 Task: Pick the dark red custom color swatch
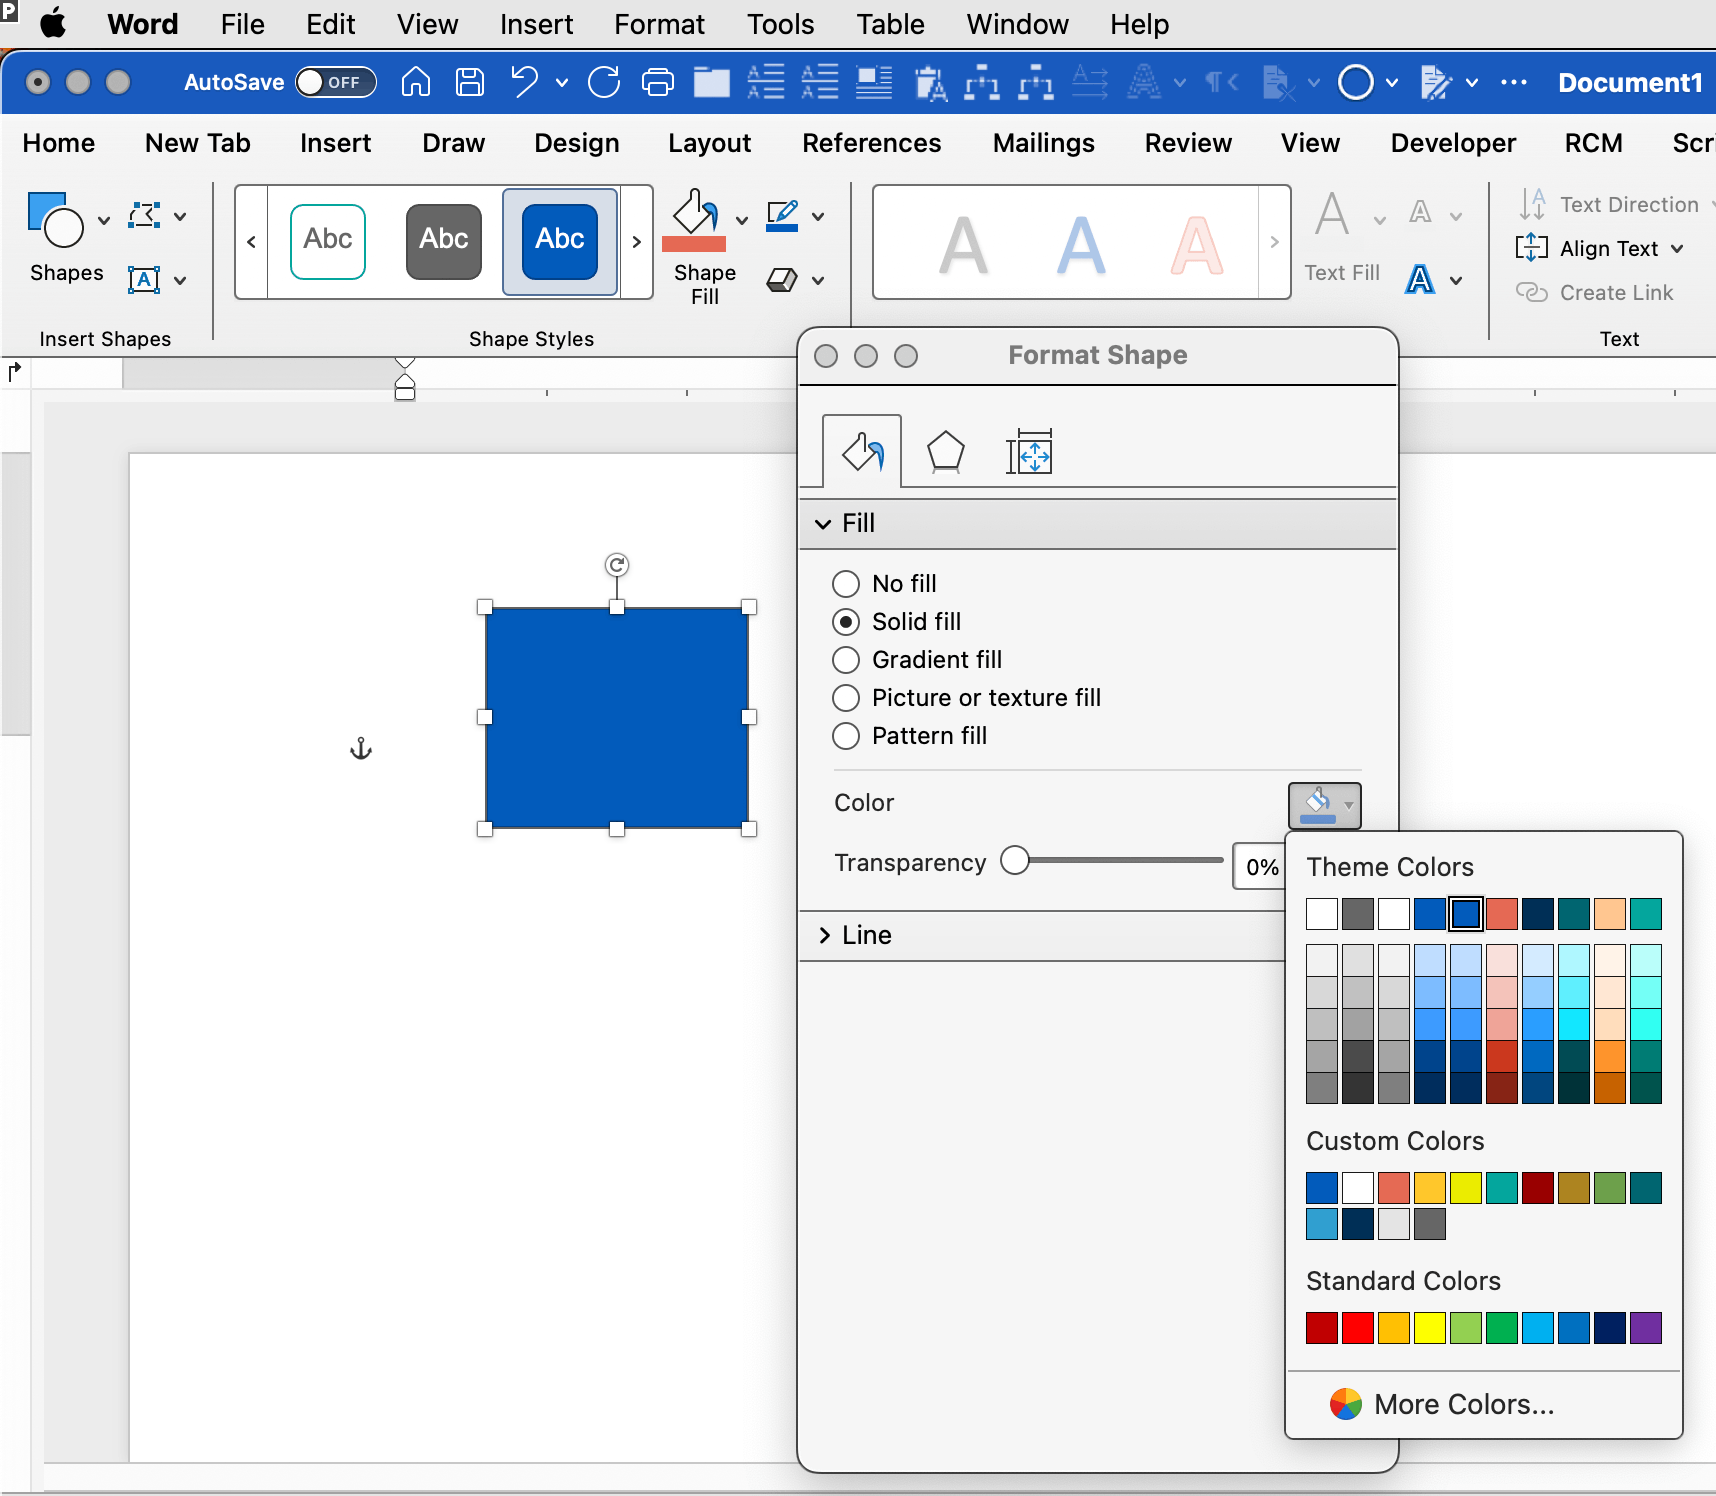click(1538, 1188)
